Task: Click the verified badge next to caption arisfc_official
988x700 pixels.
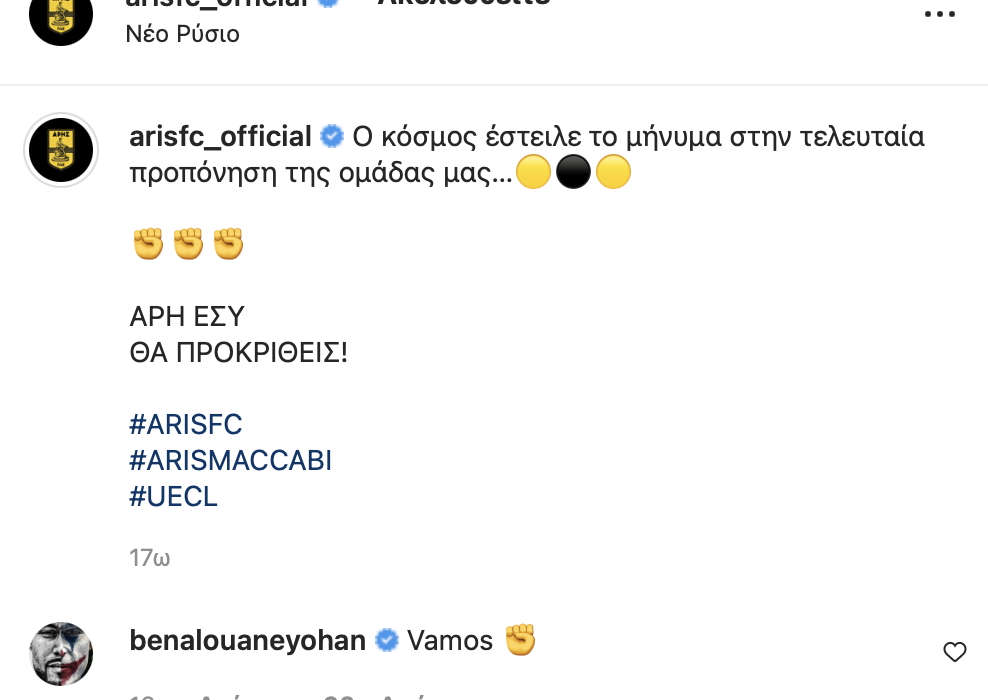Action: (x=332, y=137)
